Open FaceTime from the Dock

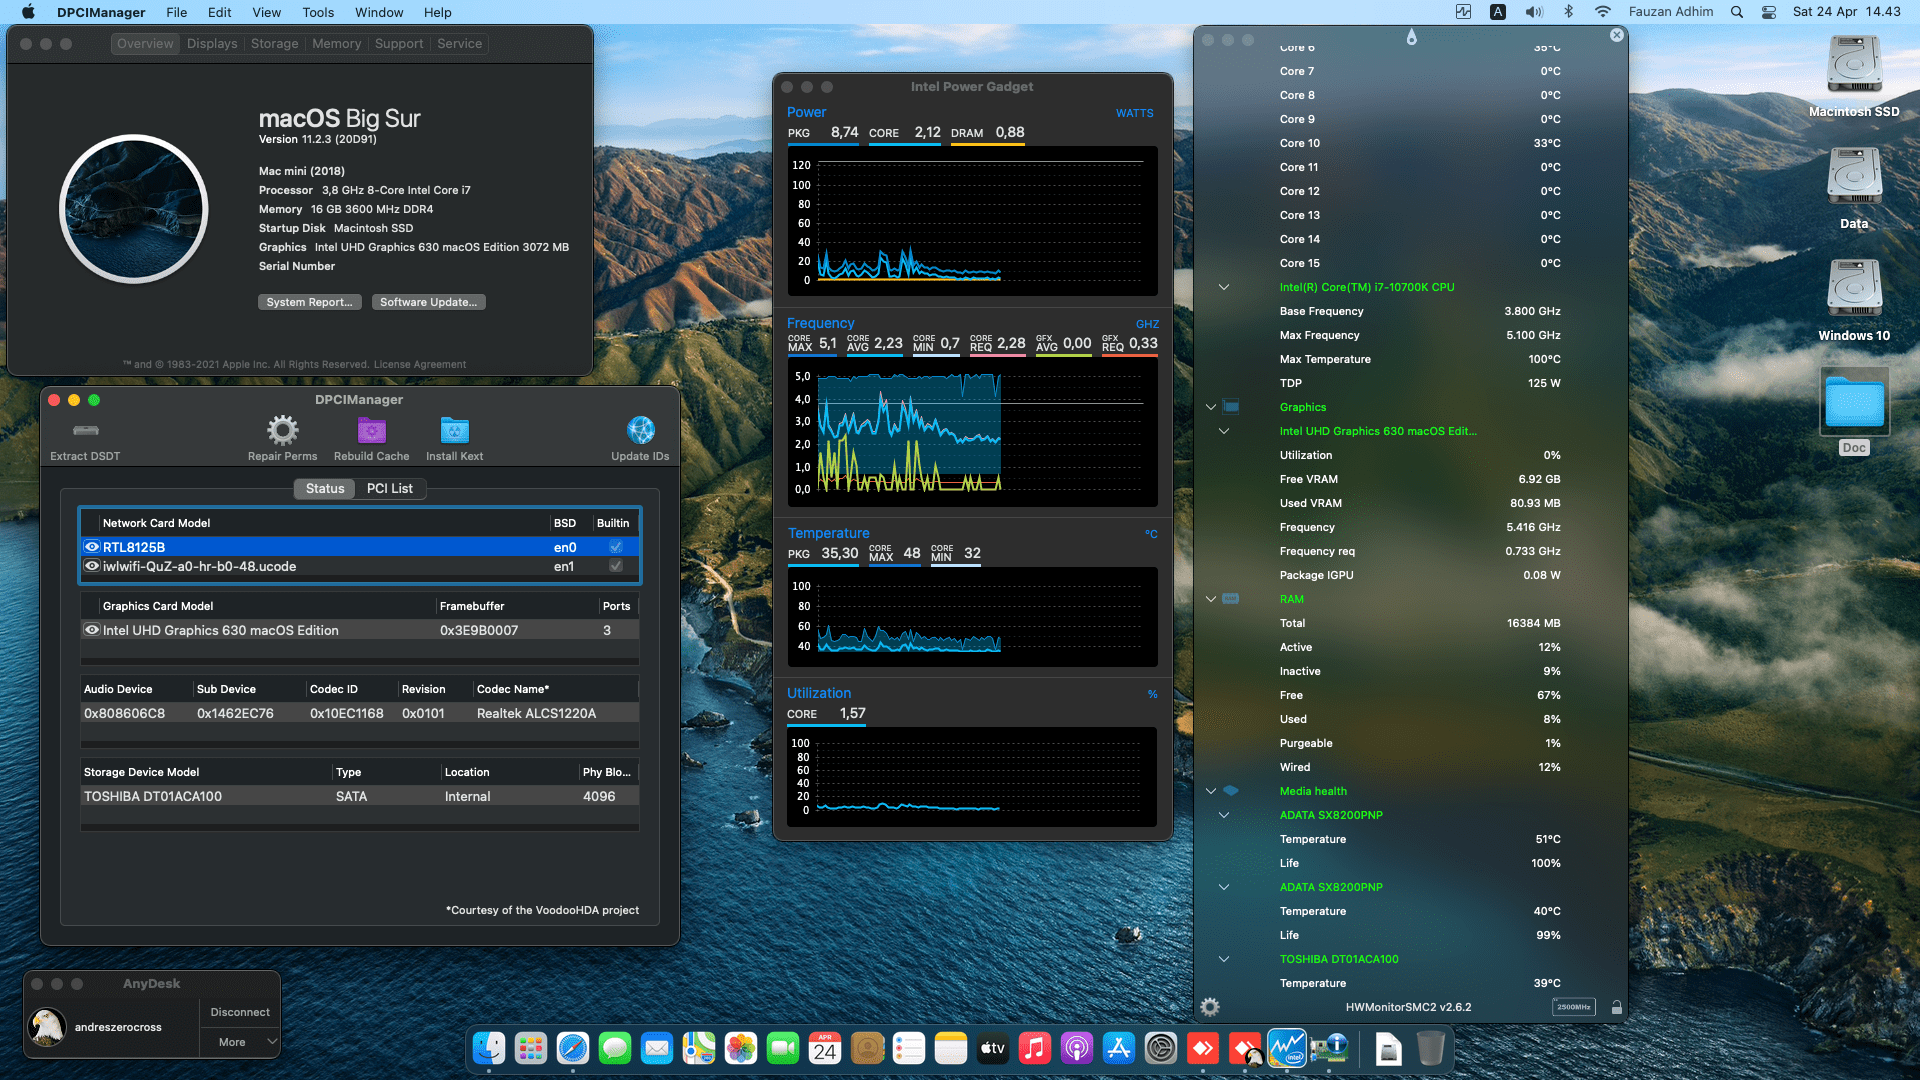pos(783,1048)
